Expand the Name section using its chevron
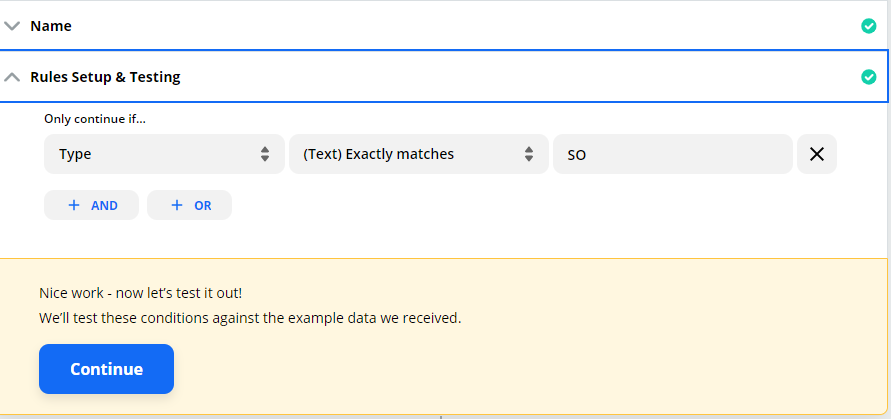 tap(12, 26)
